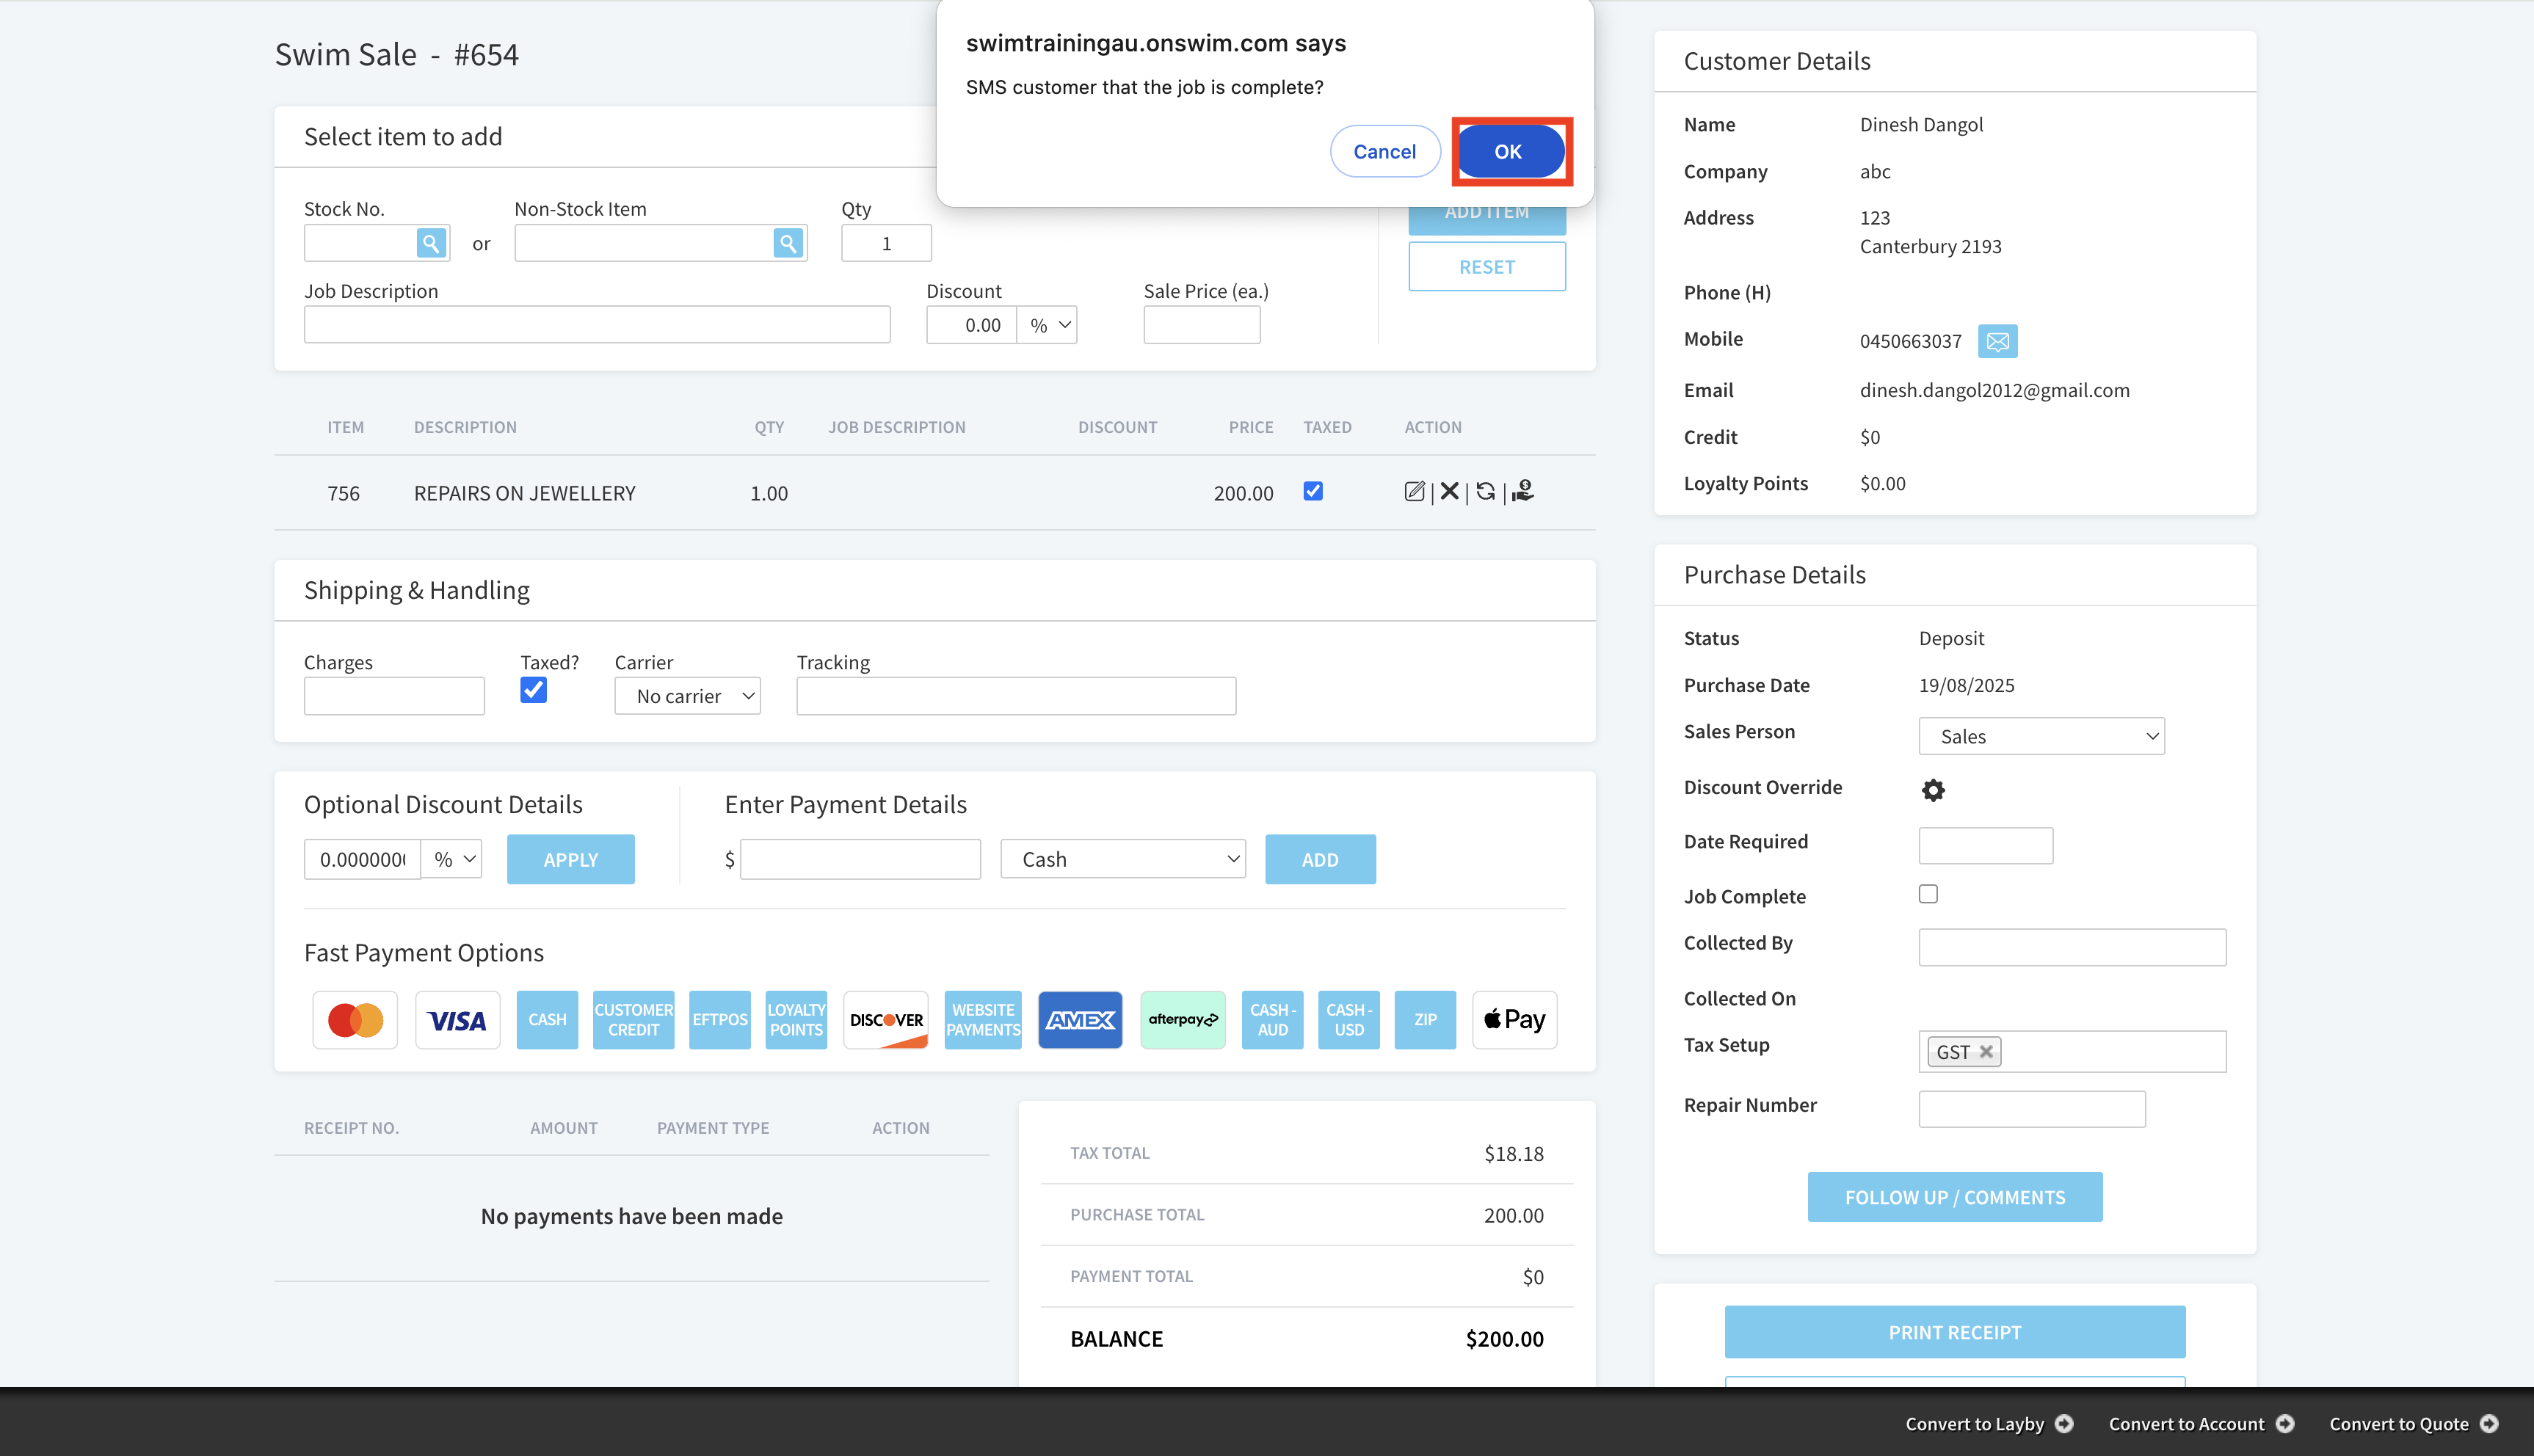2534x1456 pixels.
Task: Click the refresh icon in item row
Action: click(x=1485, y=491)
